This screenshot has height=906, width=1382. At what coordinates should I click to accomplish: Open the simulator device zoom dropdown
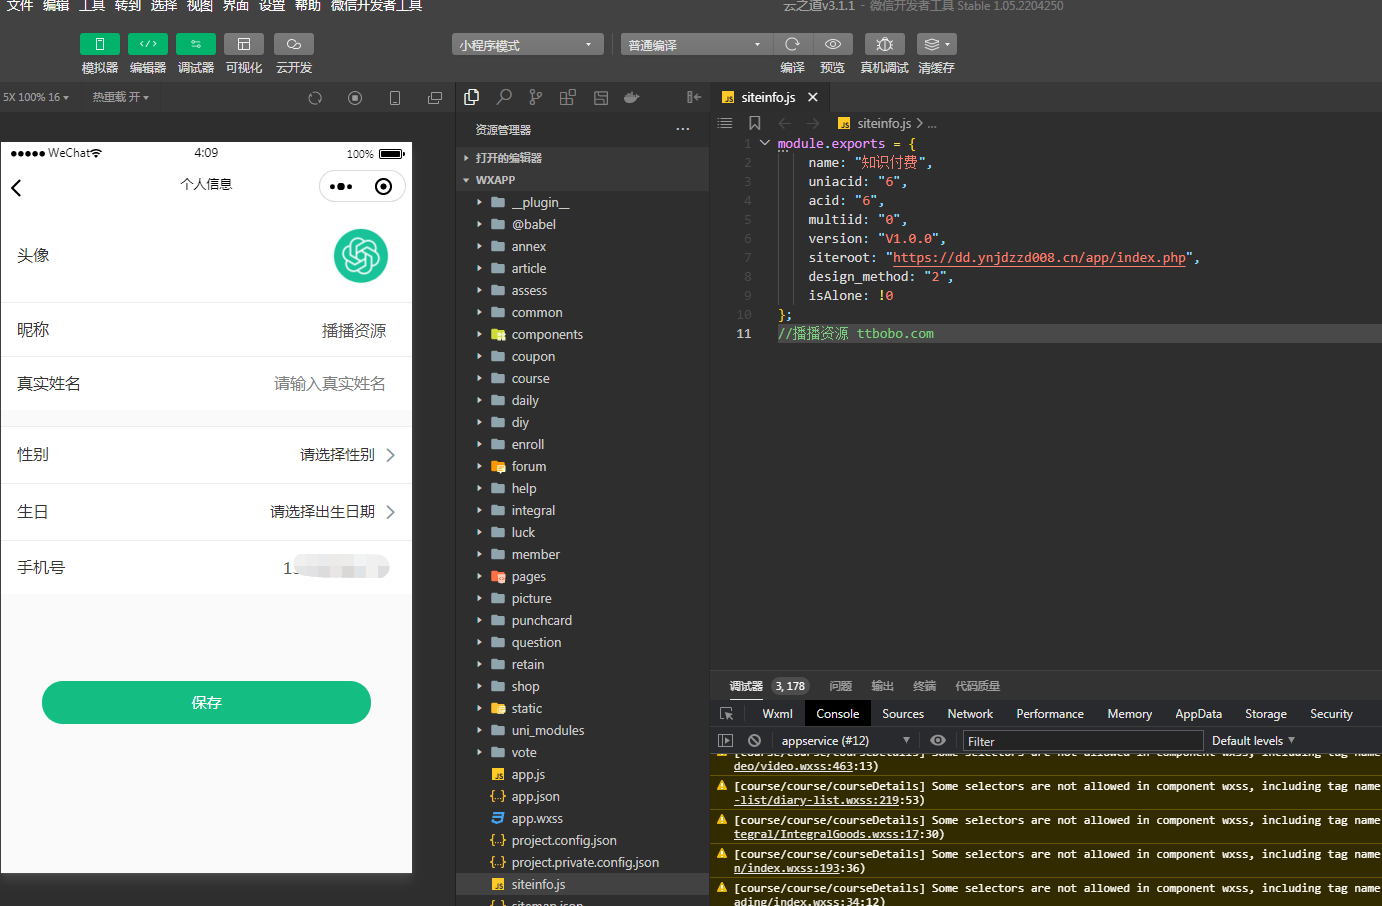pyautogui.click(x=36, y=97)
